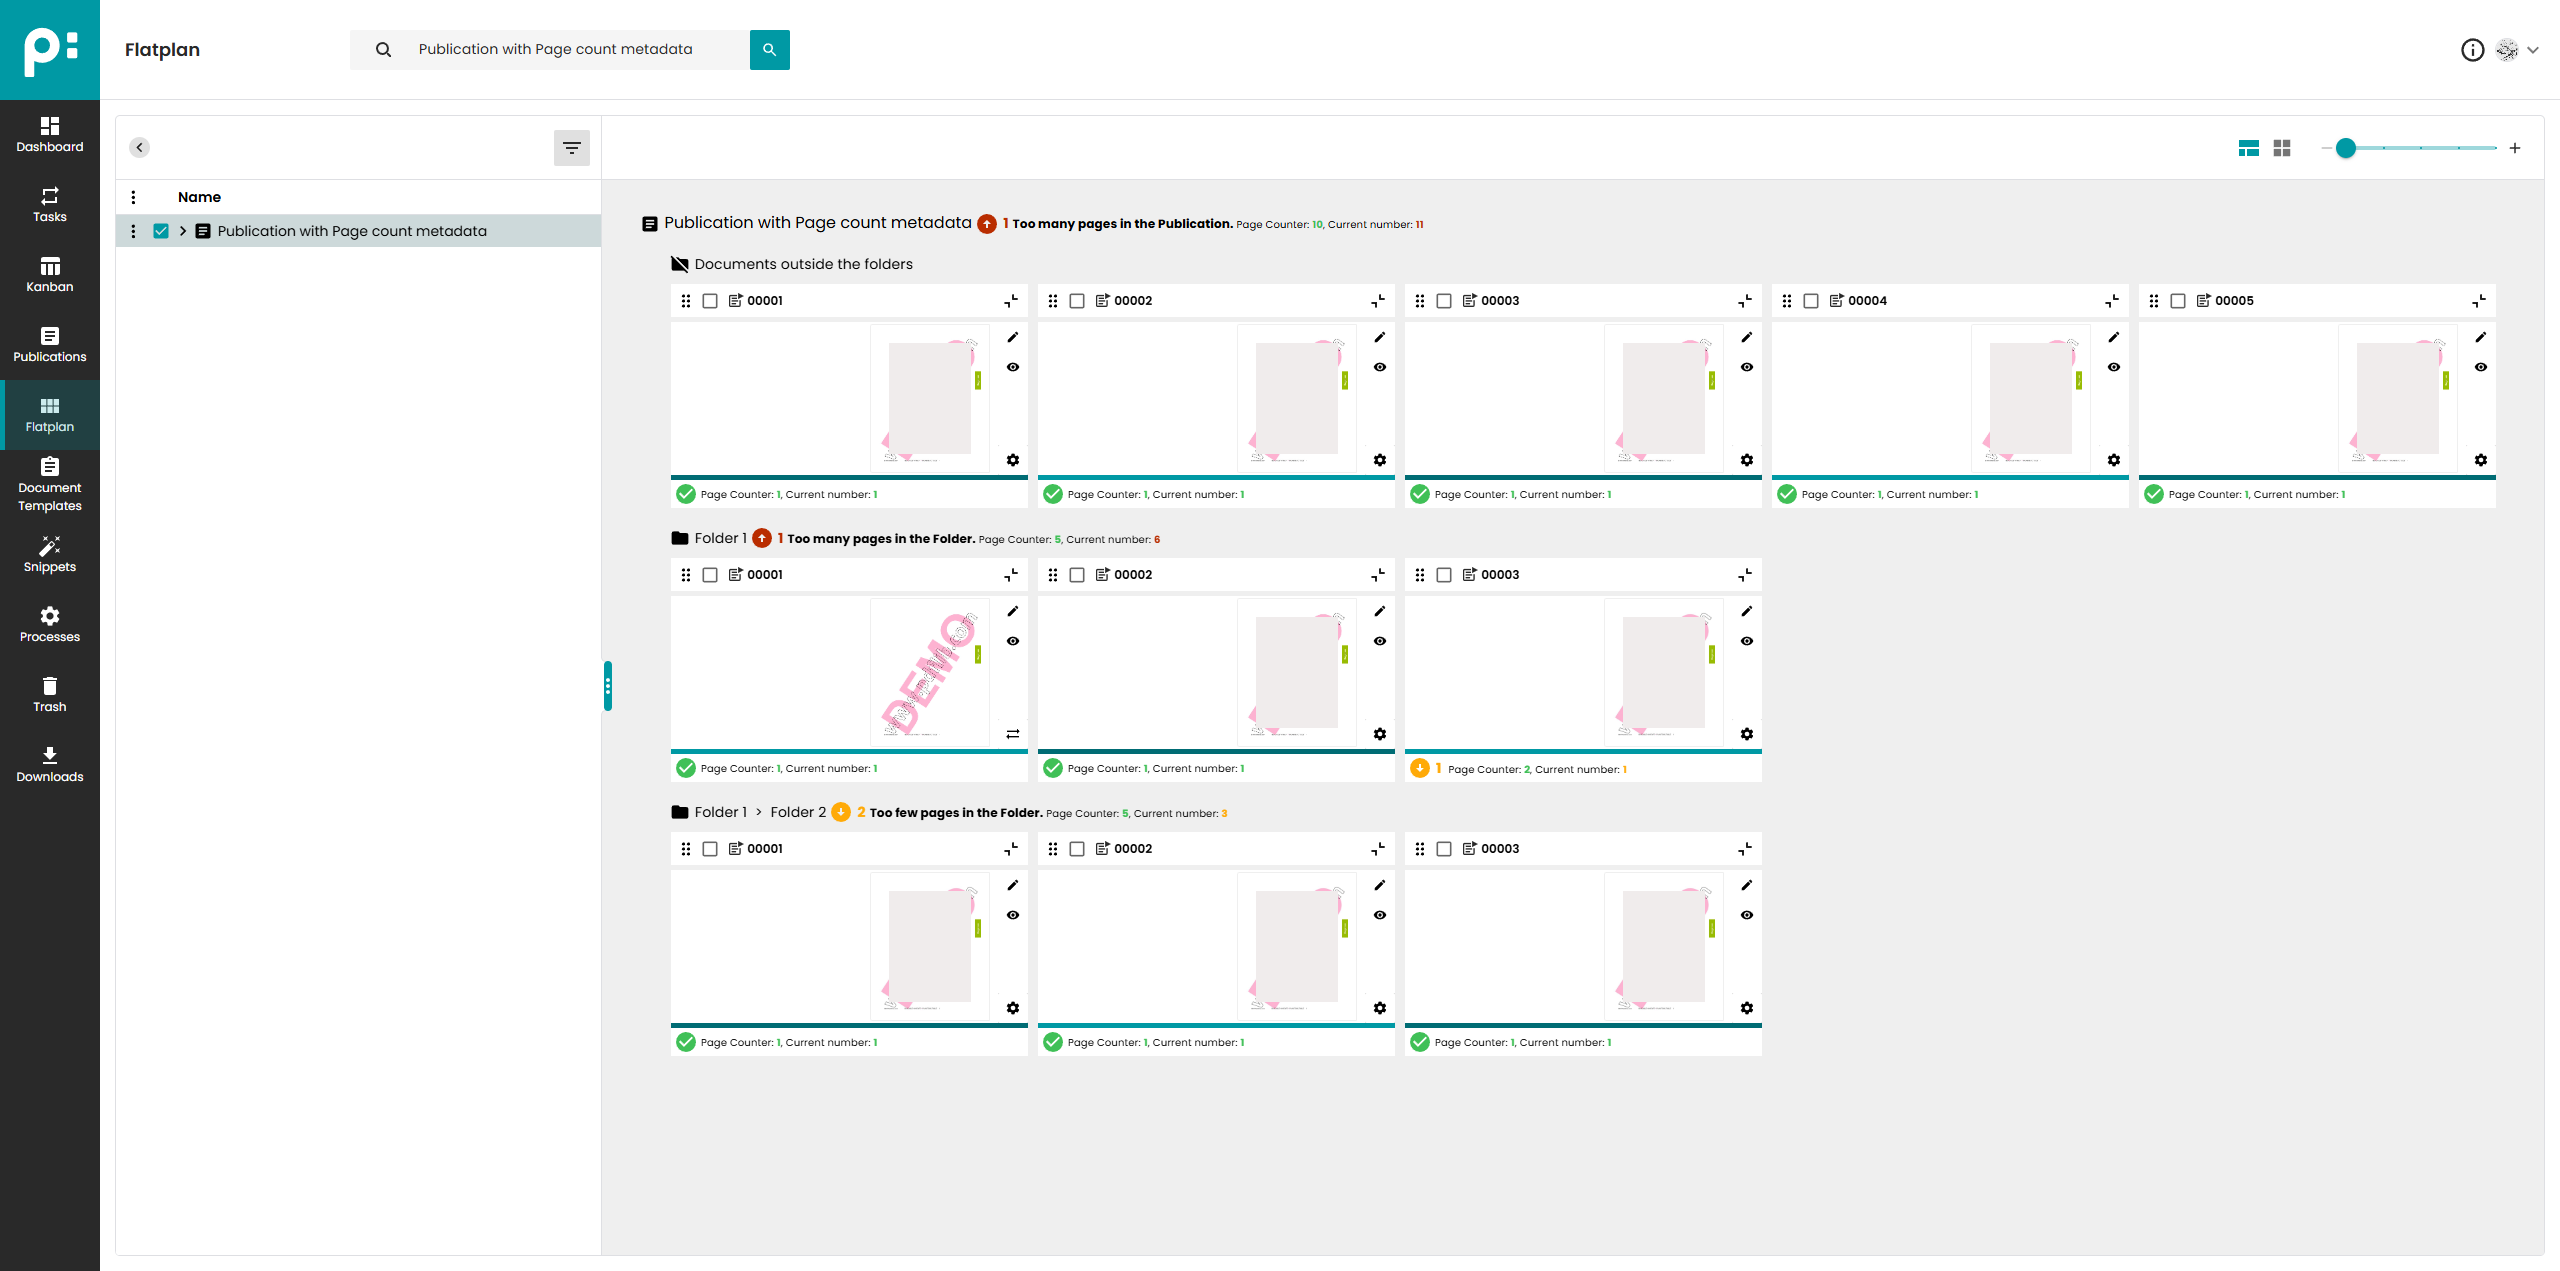Select checkbox of outside document 00002
2560x1271 pixels.
(1077, 301)
